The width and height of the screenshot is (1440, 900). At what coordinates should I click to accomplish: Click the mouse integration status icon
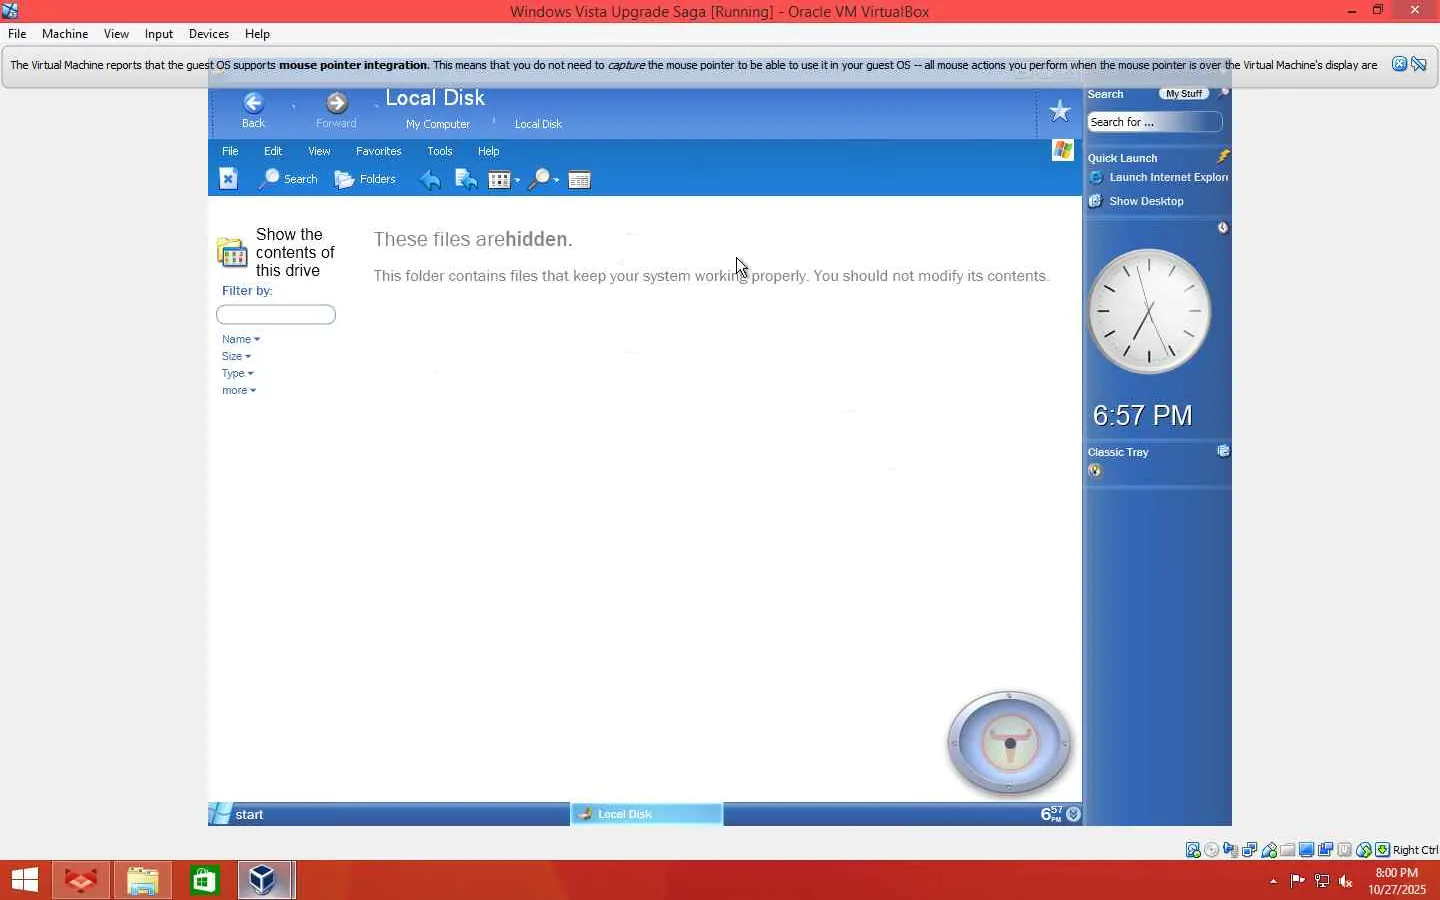tap(1364, 850)
